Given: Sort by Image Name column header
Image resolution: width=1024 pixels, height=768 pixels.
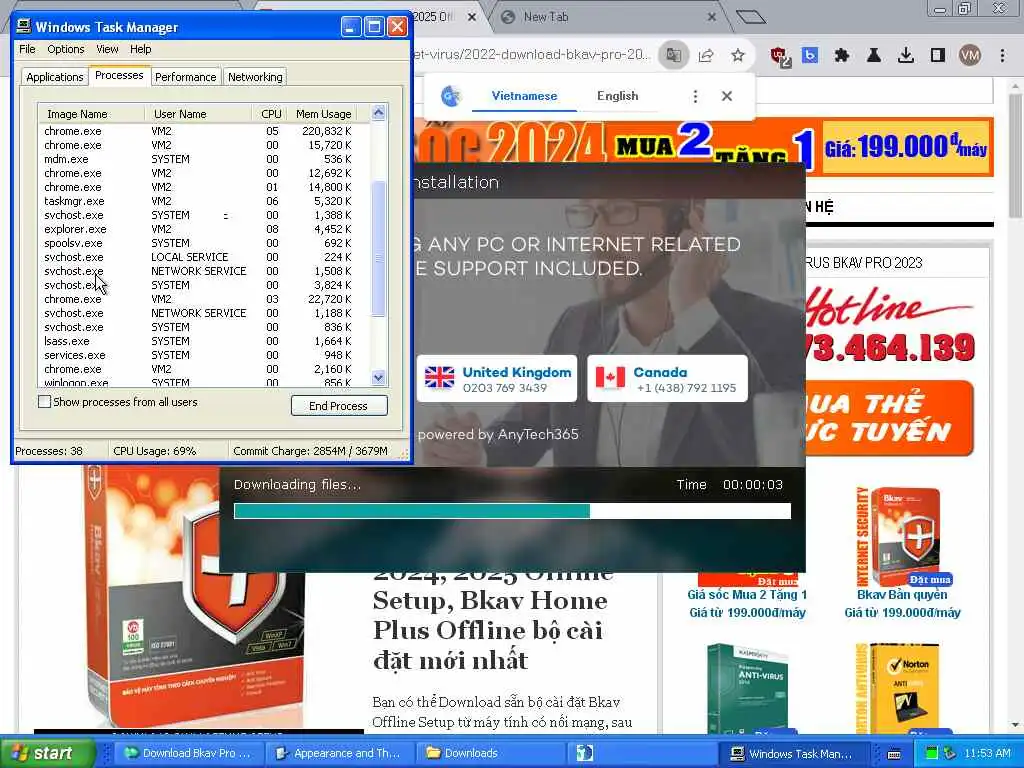Looking at the screenshot, I should tap(91, 114).
